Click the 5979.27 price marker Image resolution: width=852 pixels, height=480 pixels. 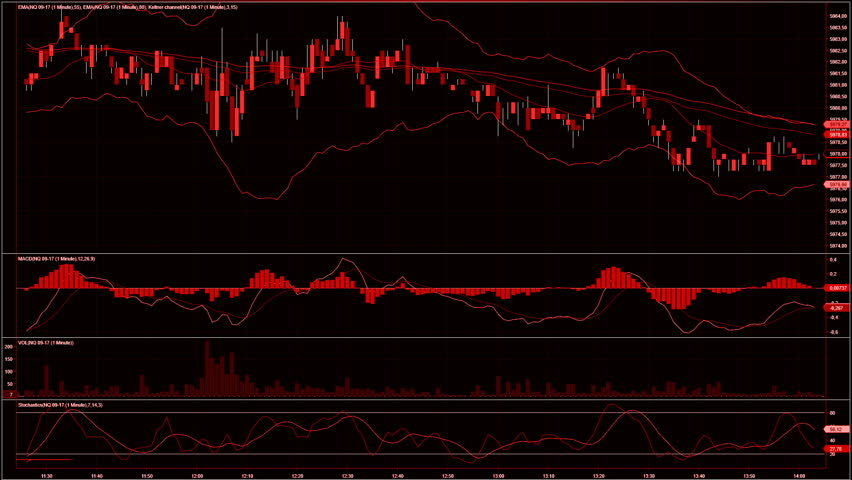(x=837, y=124)
